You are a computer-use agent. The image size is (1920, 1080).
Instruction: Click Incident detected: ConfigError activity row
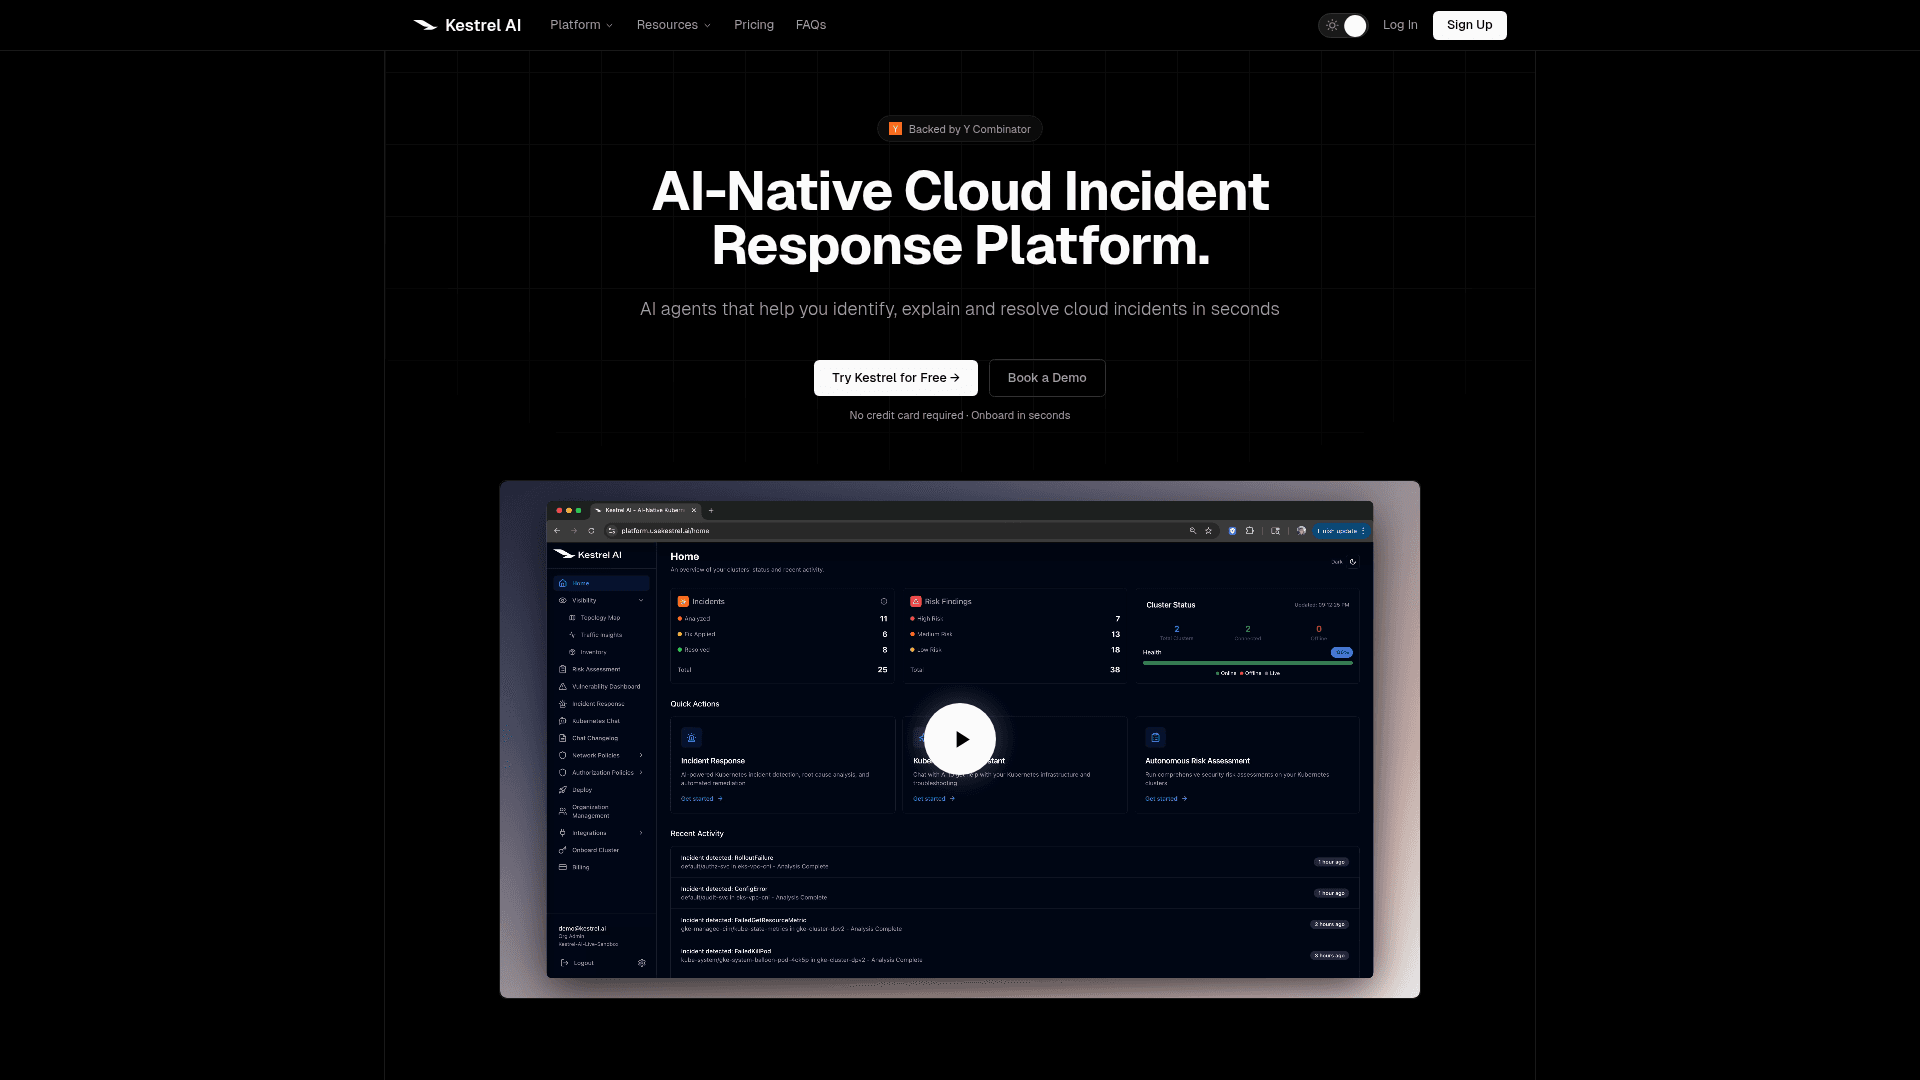[1014, 893]
